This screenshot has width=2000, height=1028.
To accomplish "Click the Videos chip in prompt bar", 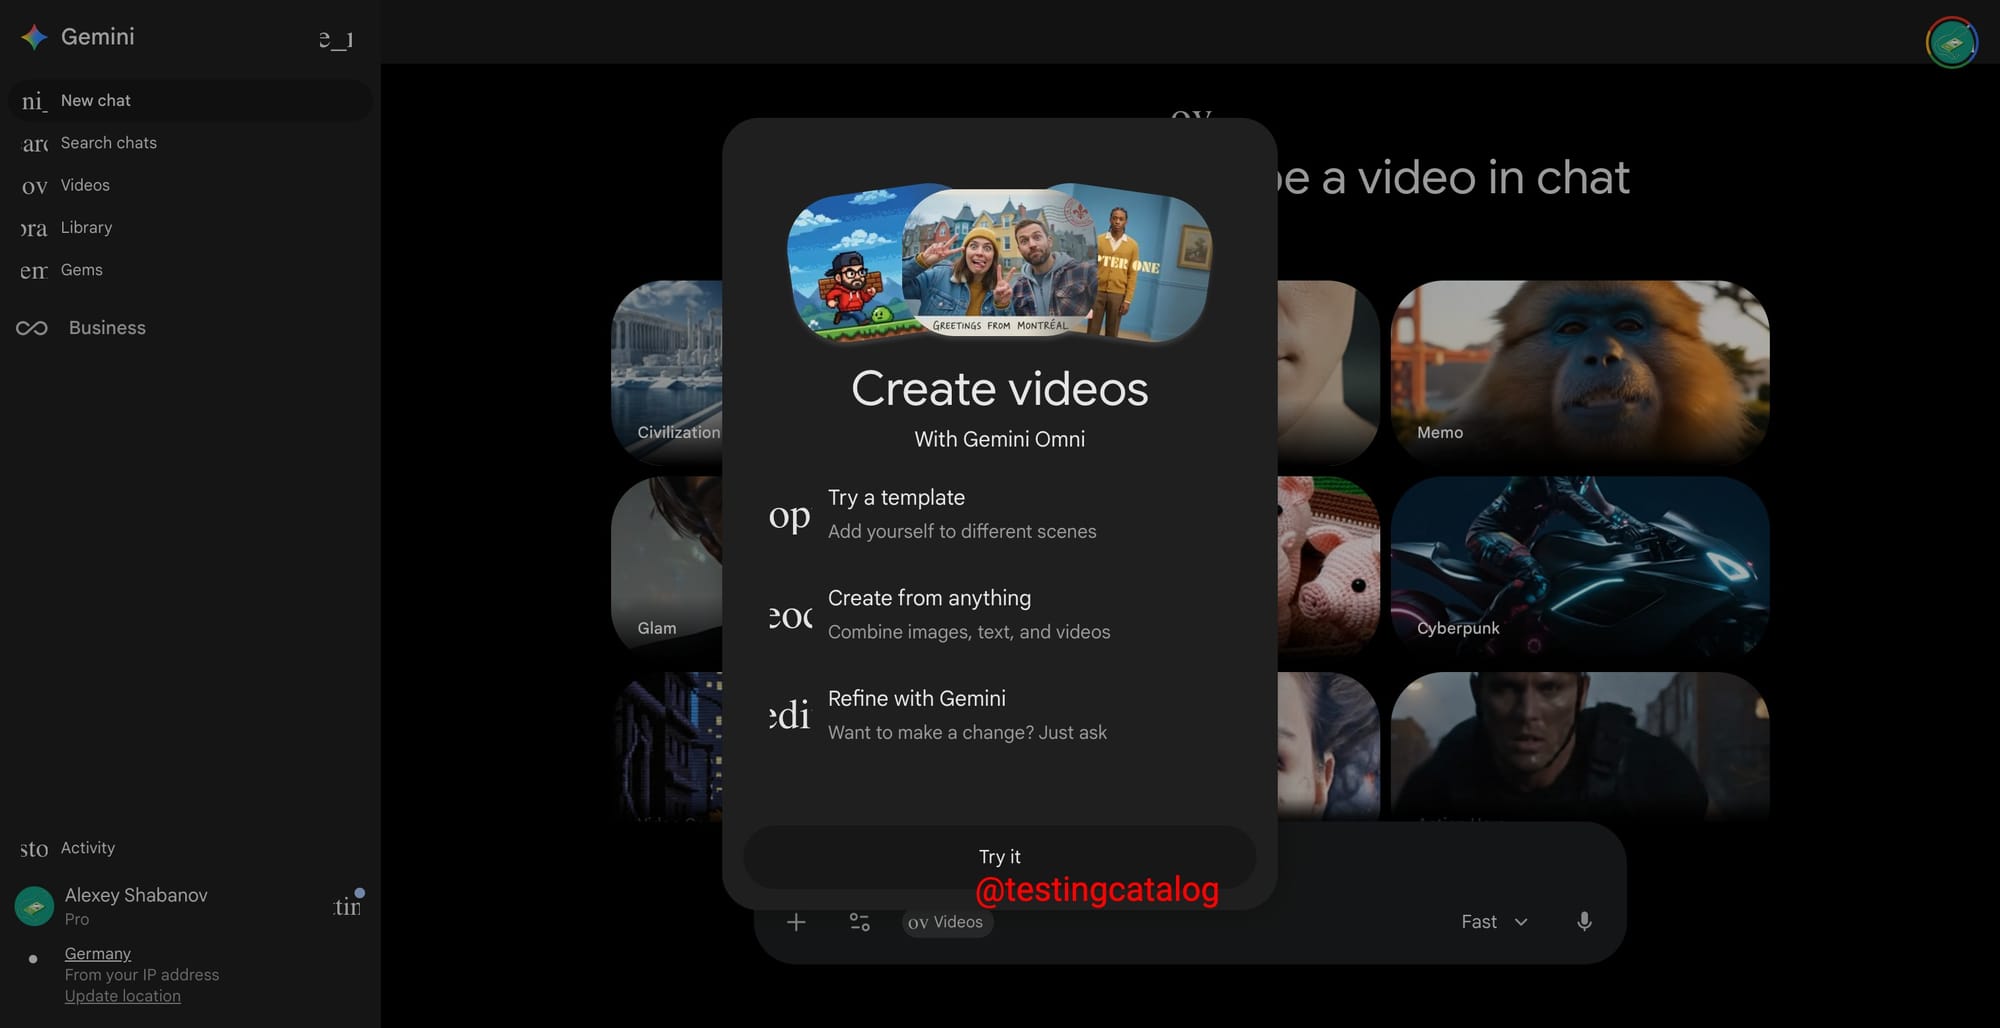I will [x=946, y=922].
